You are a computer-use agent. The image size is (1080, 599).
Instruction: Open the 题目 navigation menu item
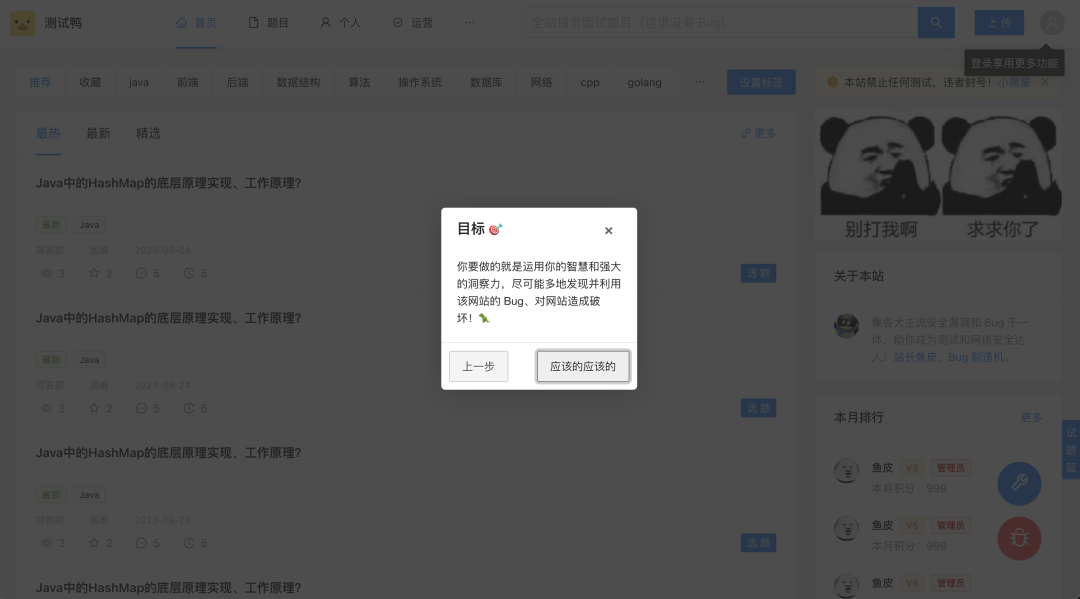pos(269,23)
